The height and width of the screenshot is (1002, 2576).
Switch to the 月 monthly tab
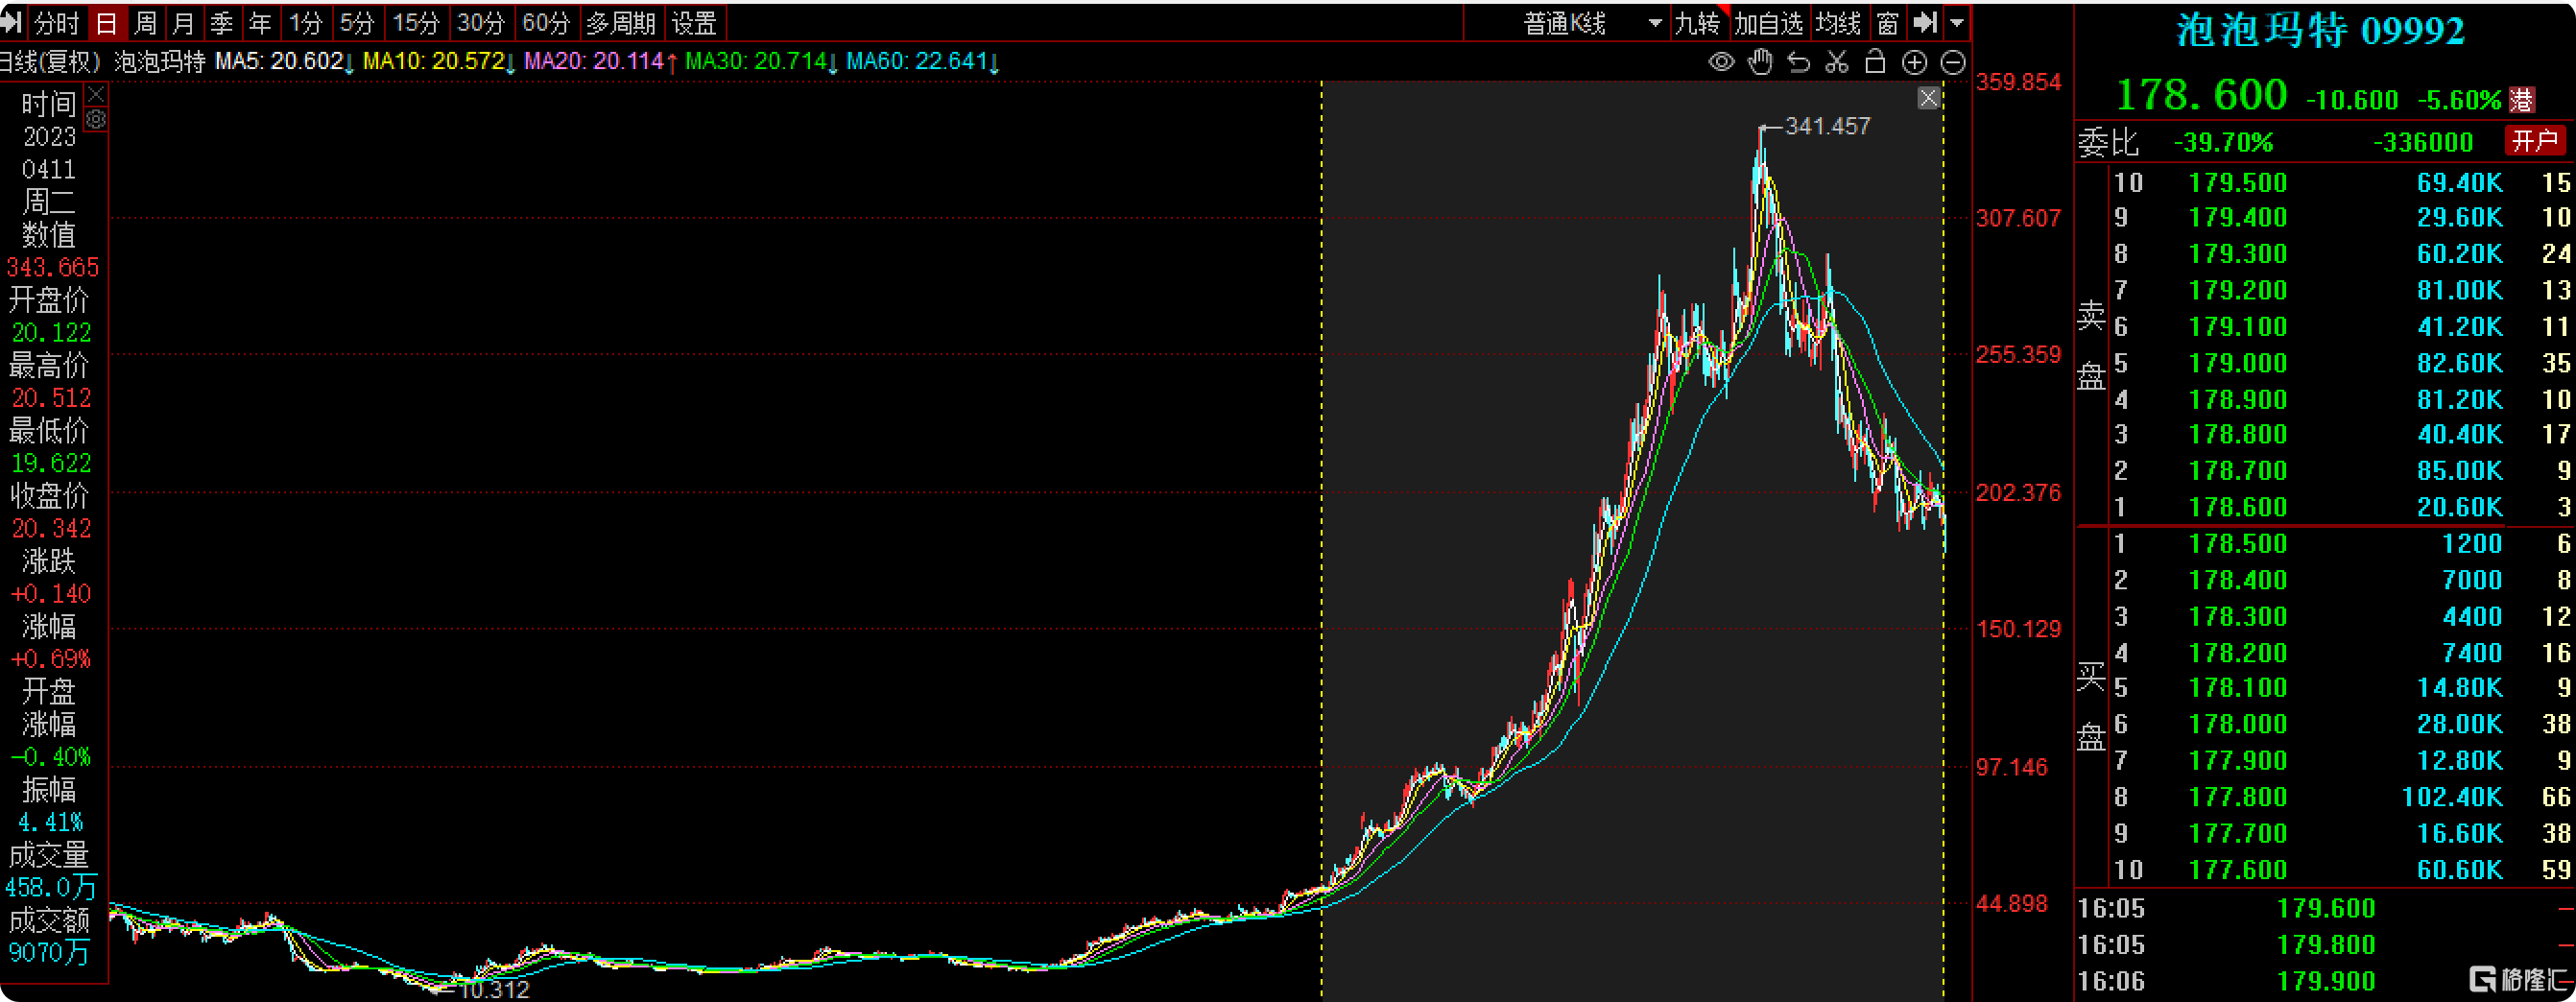(x=183, y=23)
